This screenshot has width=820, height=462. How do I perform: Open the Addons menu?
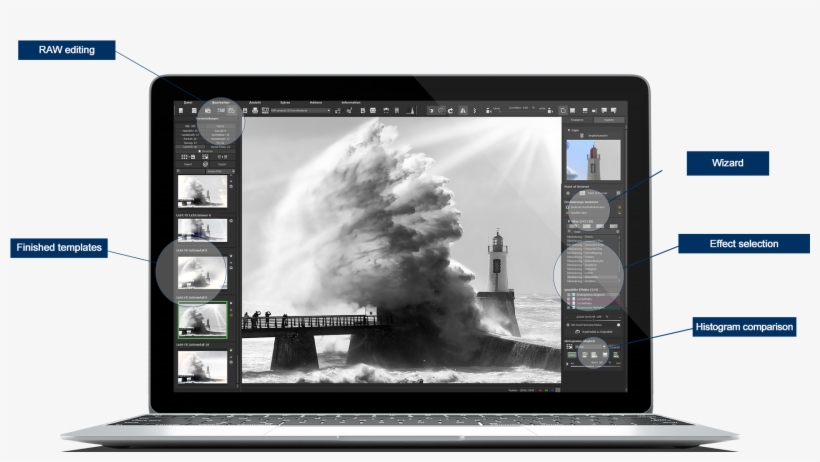tap(316, 103)
